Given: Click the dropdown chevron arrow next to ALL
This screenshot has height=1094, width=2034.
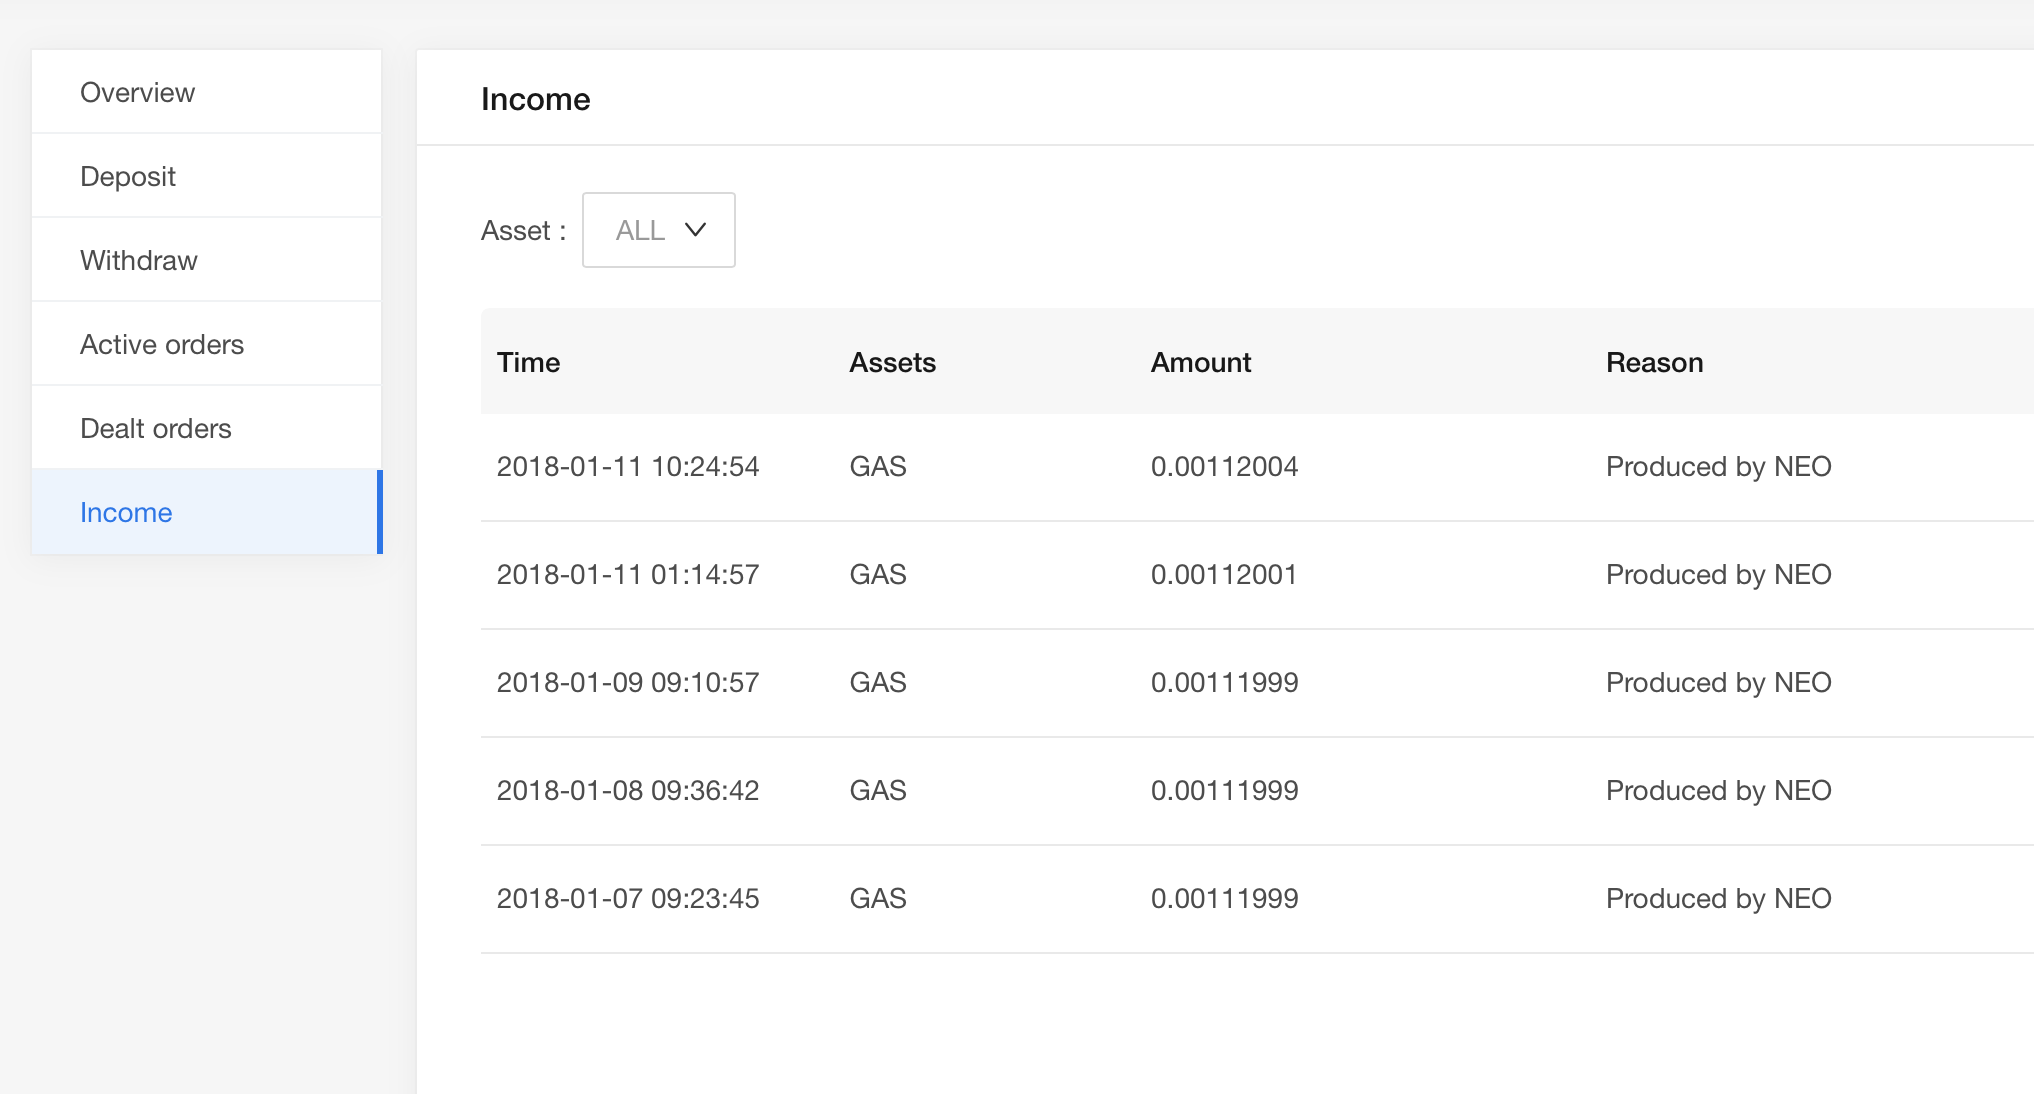Looking at the screenshot, I should click(695, 230).
